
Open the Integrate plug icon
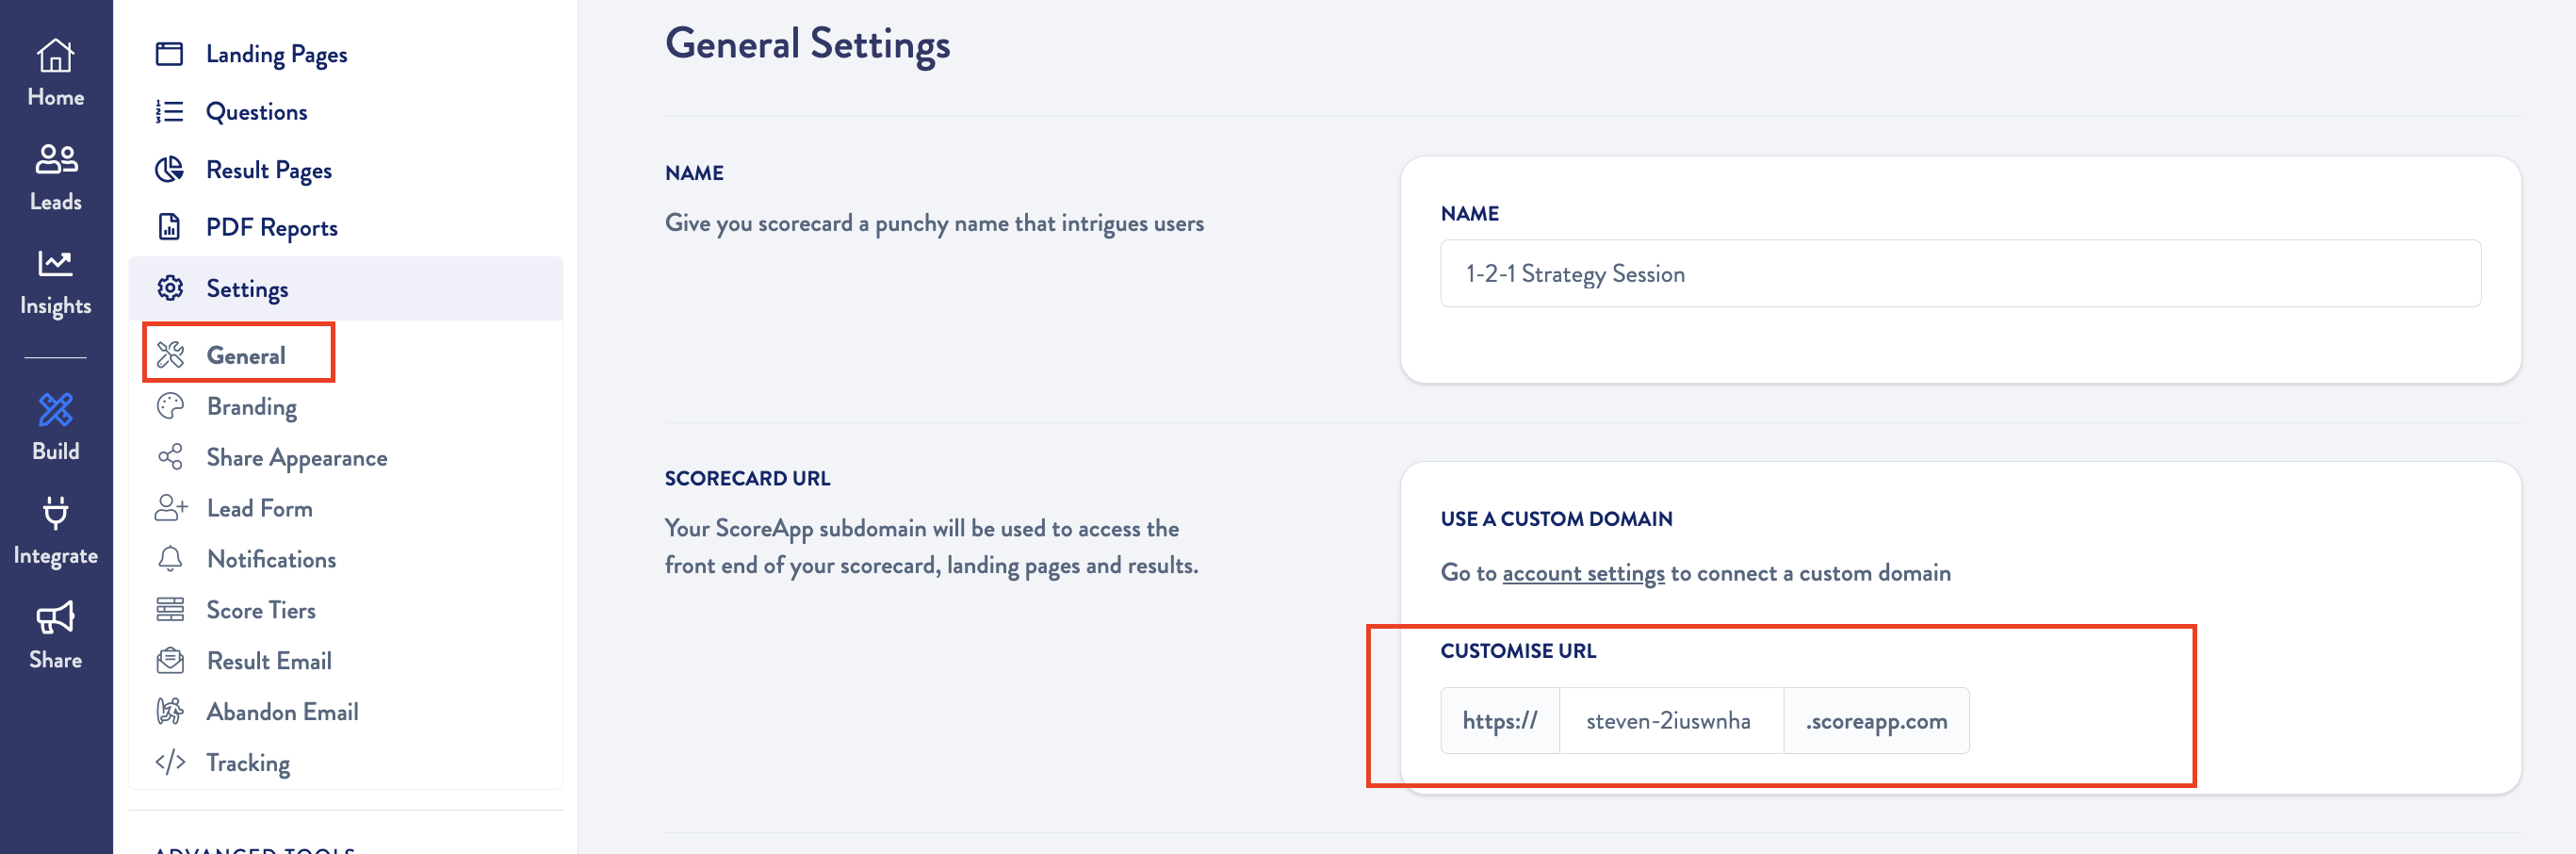[55, 514]
